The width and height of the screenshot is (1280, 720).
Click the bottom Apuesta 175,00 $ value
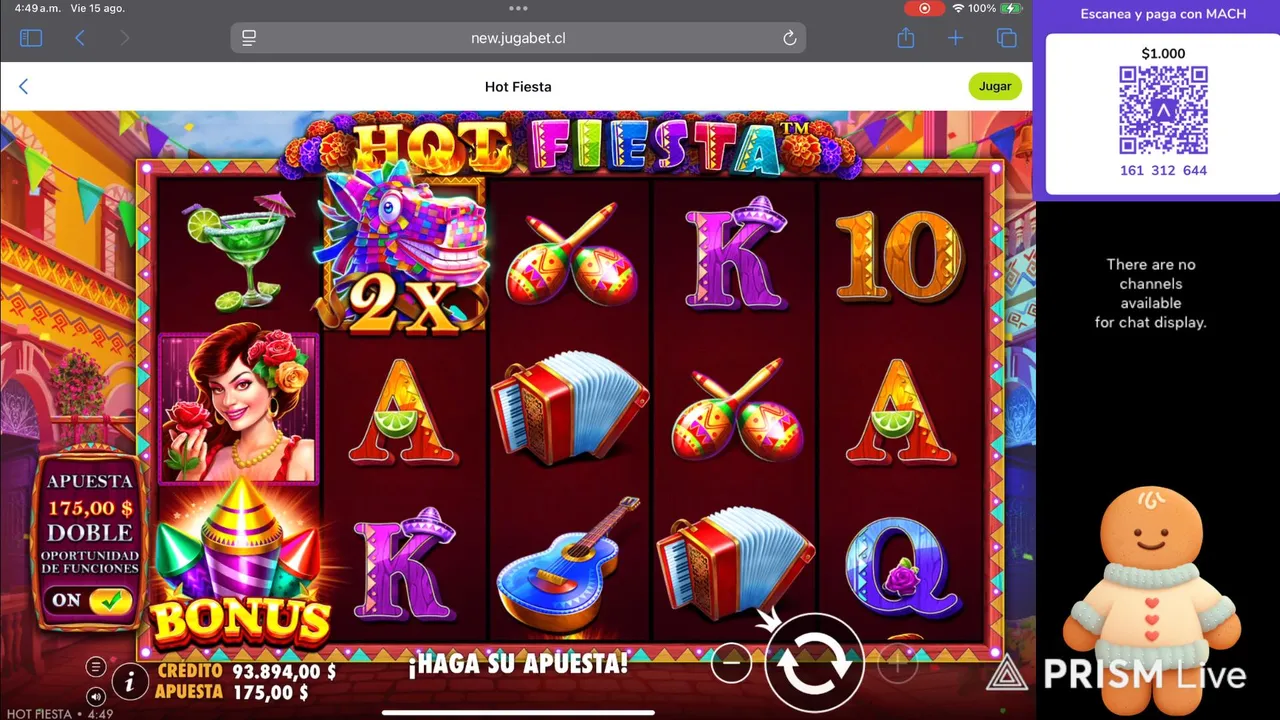(270, 692)
